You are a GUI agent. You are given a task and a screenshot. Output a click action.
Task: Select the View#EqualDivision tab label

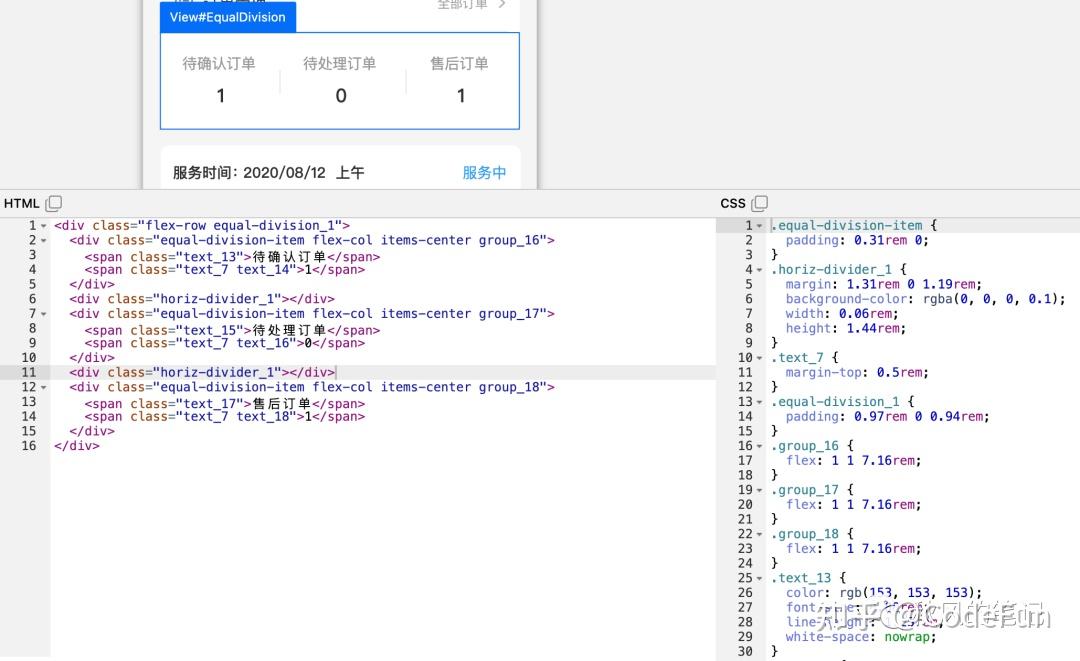(228, 17)
